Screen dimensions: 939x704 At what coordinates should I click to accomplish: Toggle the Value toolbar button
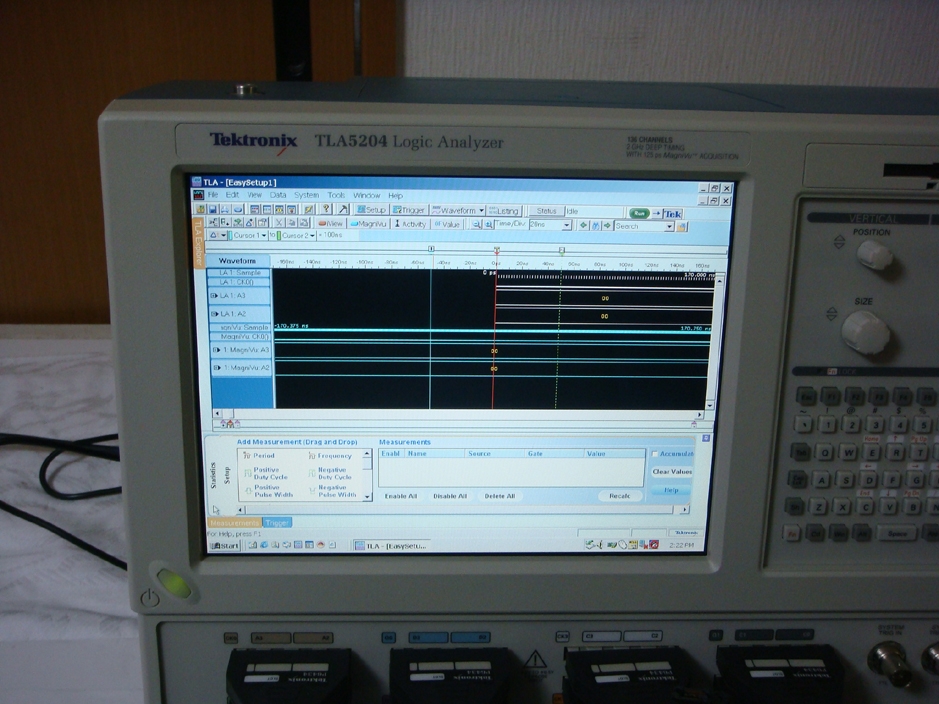pyautogui.click(x=447, y=224)
